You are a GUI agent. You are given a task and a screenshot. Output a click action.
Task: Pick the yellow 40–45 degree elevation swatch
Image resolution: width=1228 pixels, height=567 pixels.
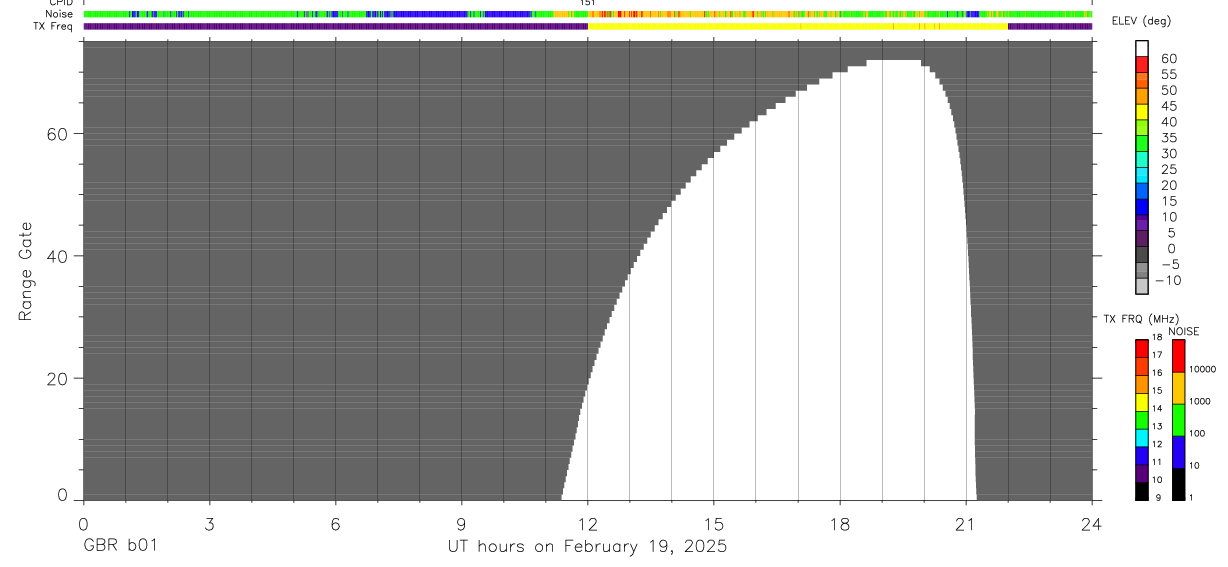click(1142, 113)
